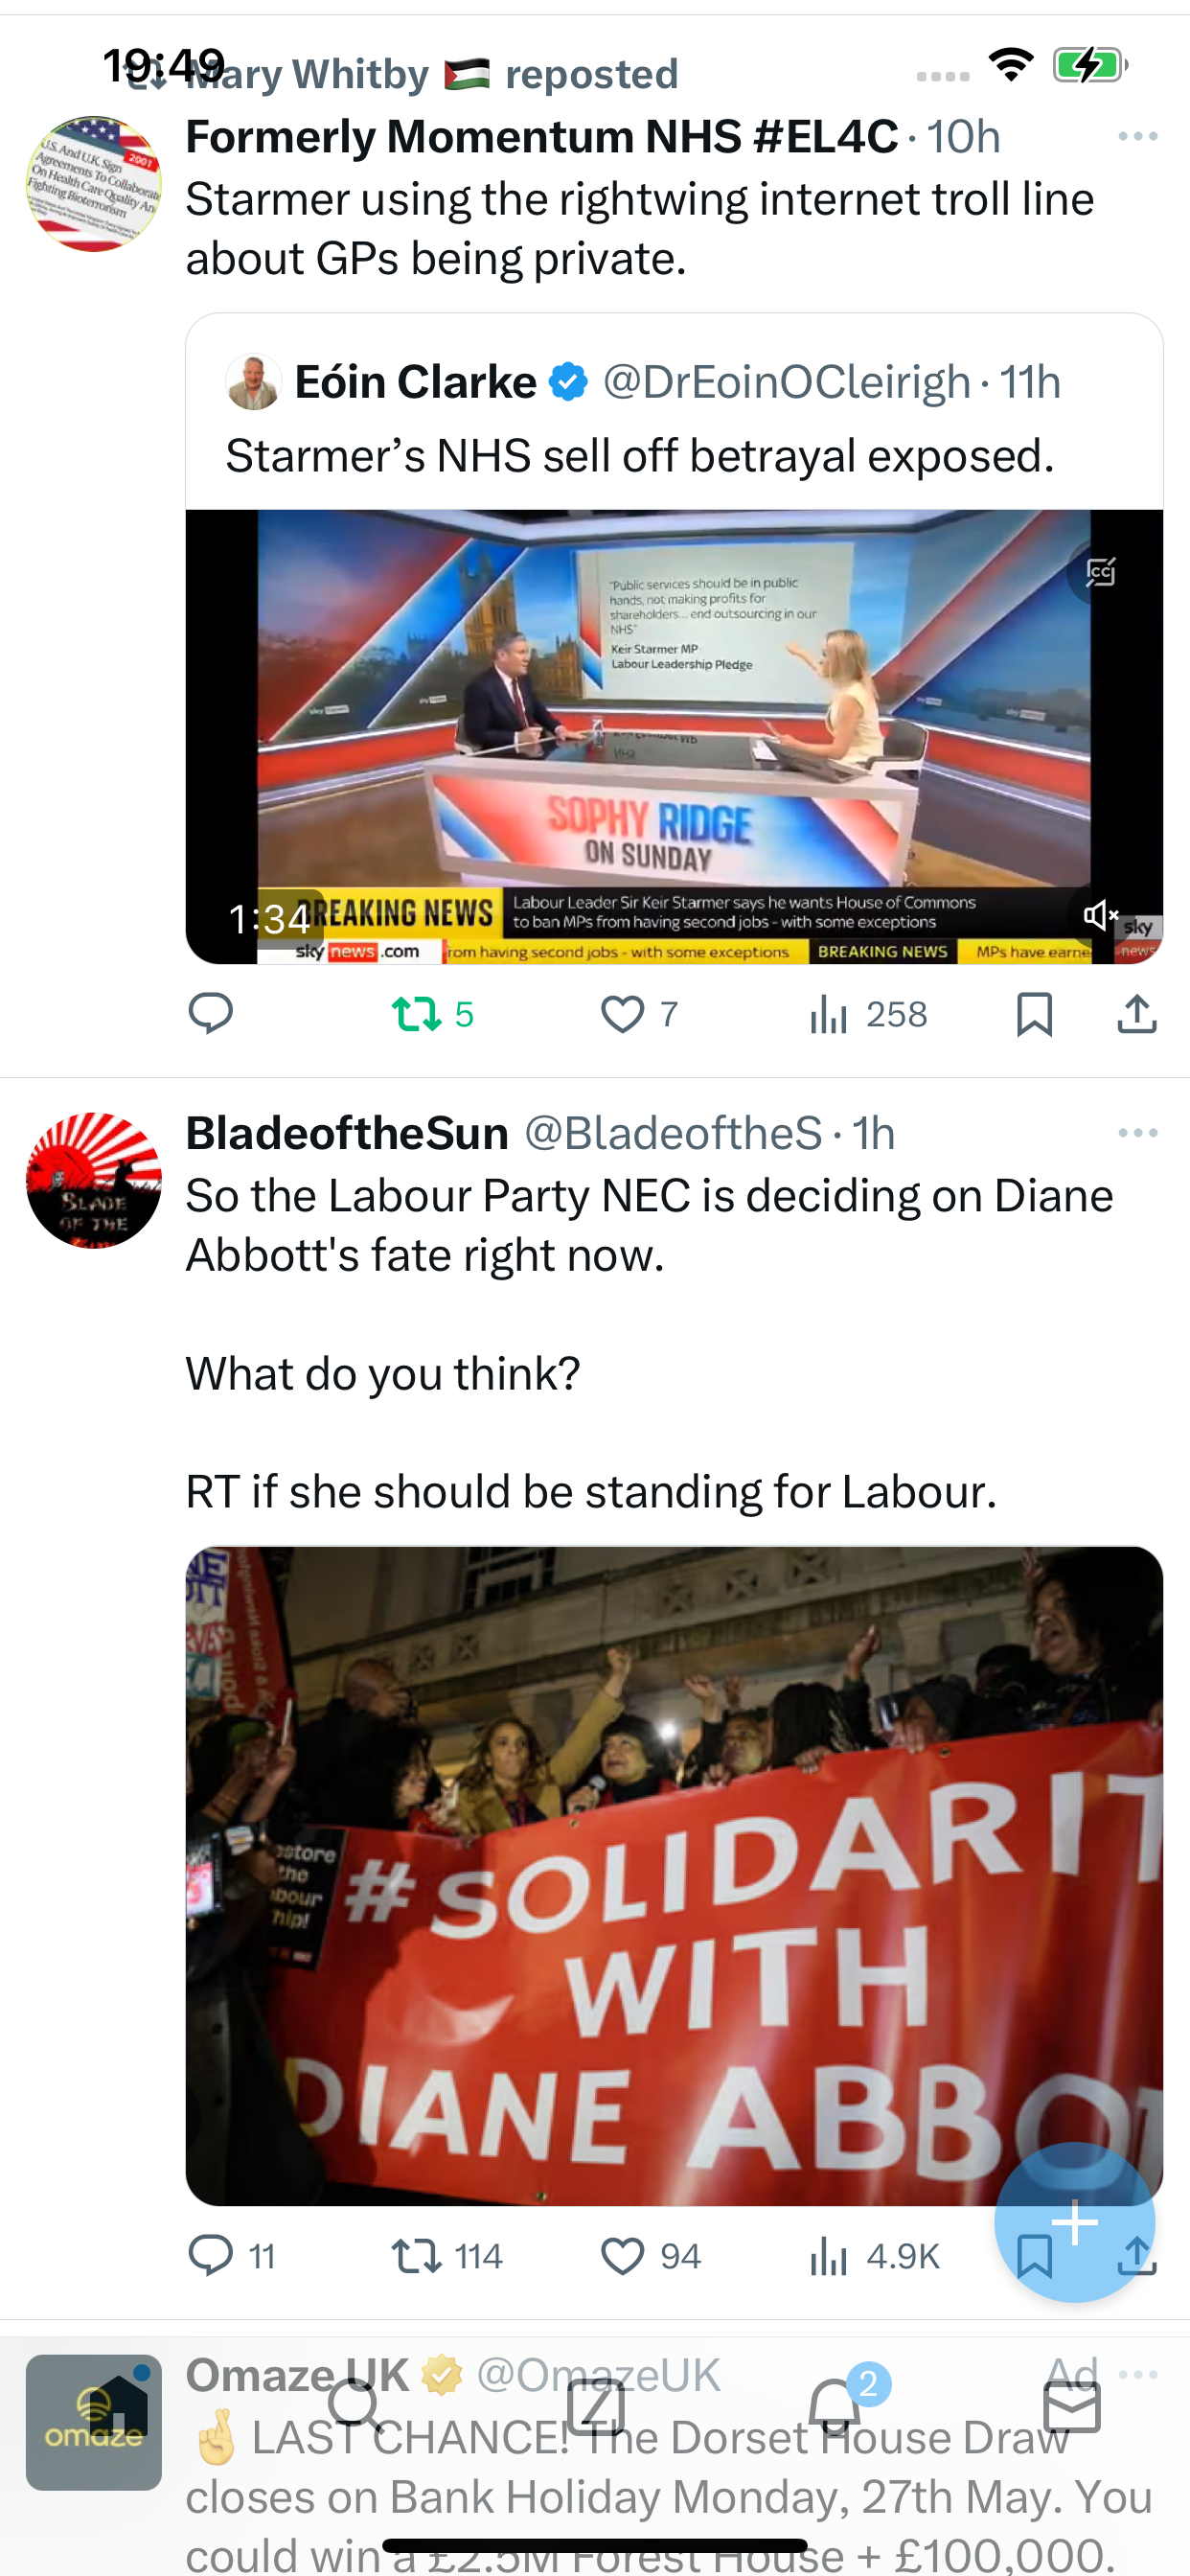
Task: Unmute the Sky News video
Action: pos(1100,915)
